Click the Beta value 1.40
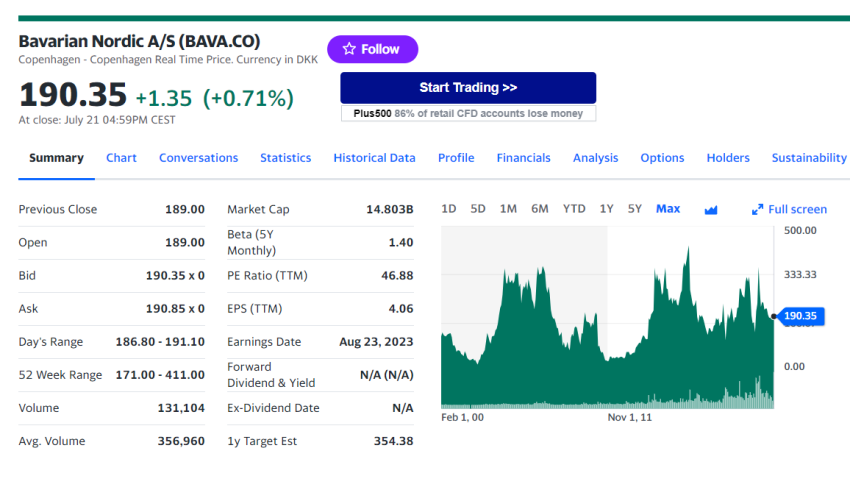 (x=401, y=242)
